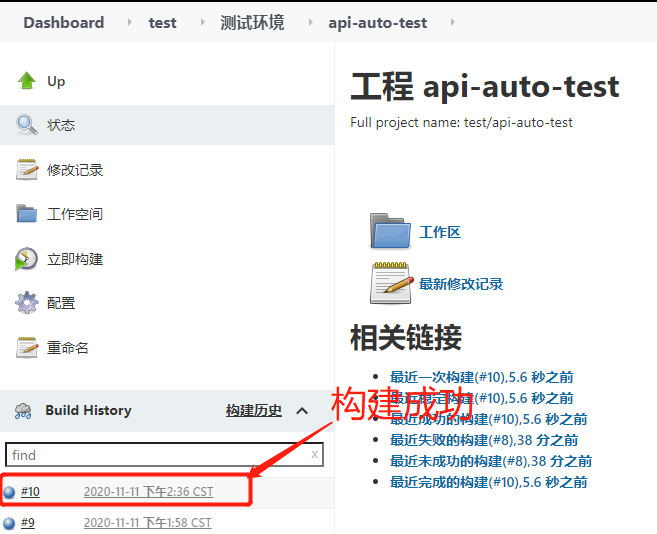Click the 相关链接 heading
This screenshot has width=657, height=534.
click(406, 337)
